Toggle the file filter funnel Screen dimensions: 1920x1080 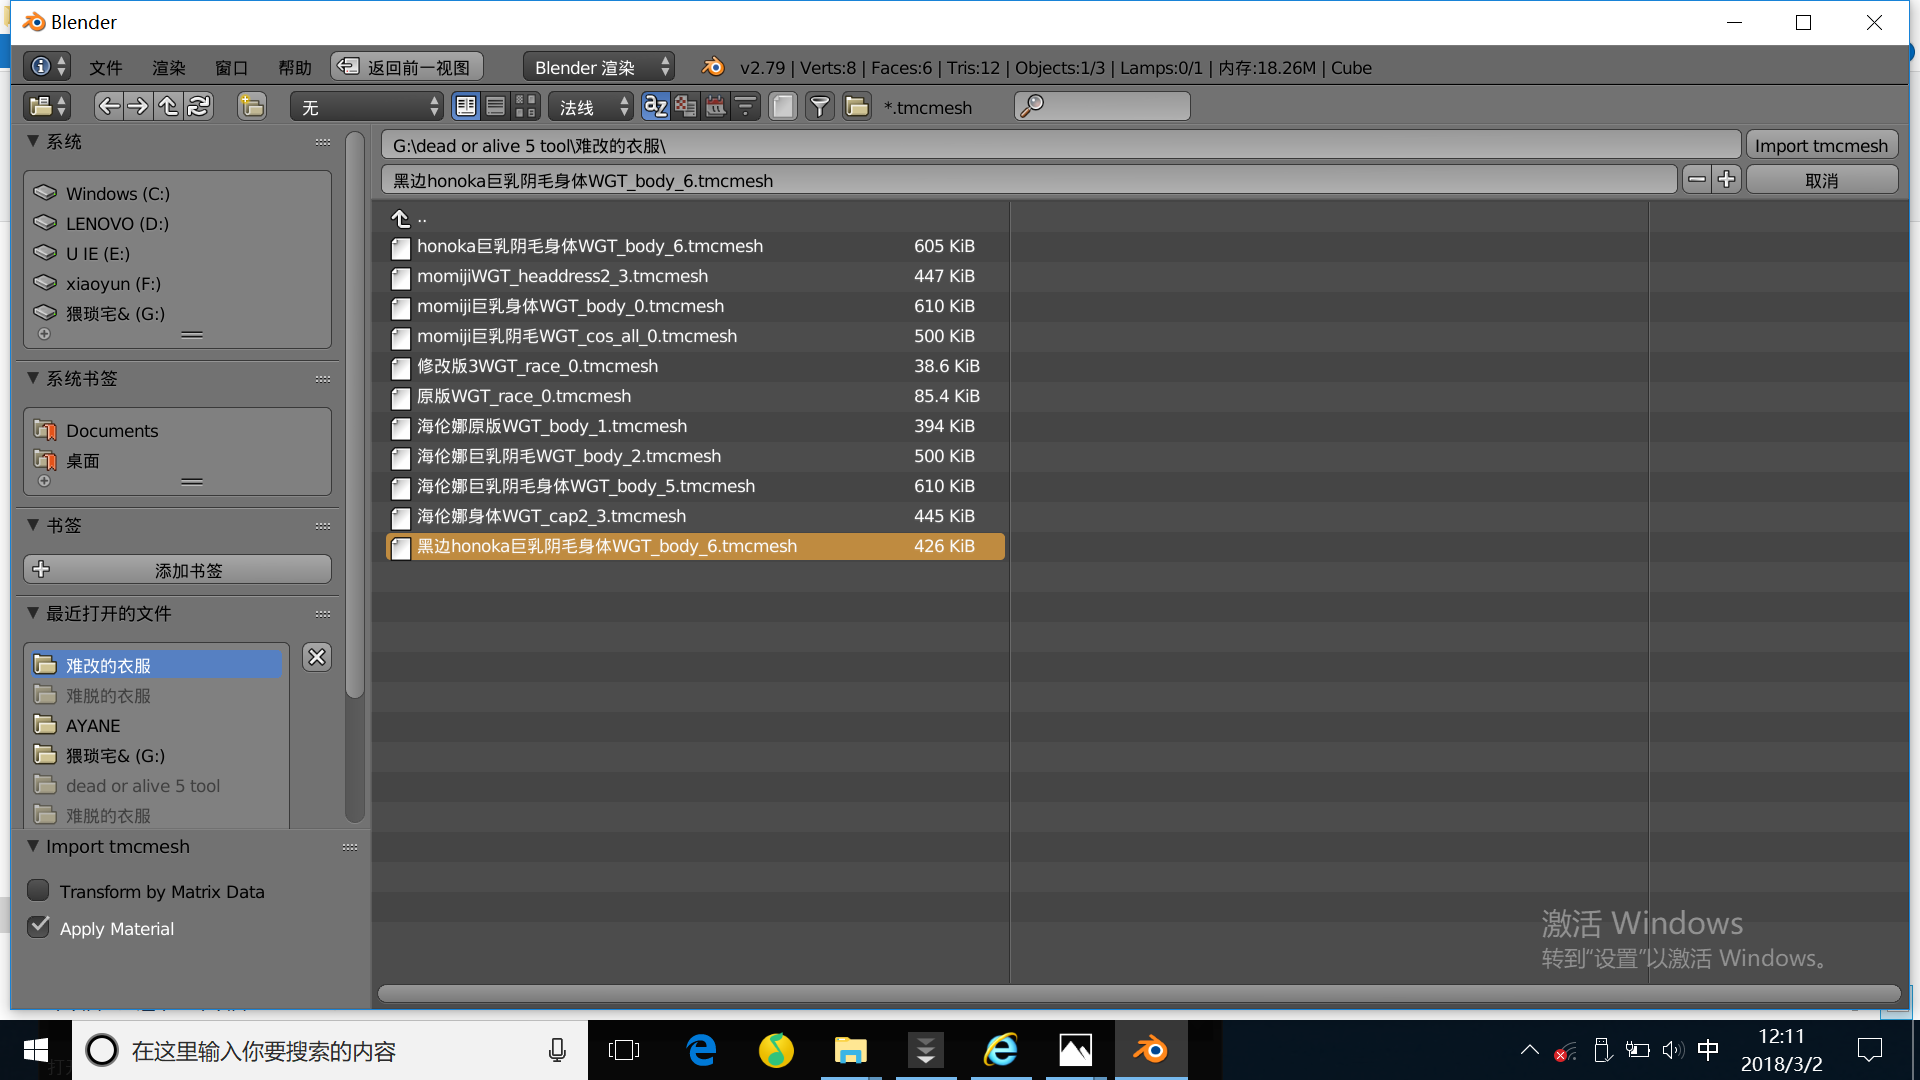pyautogui.click(x=819, y=106)
